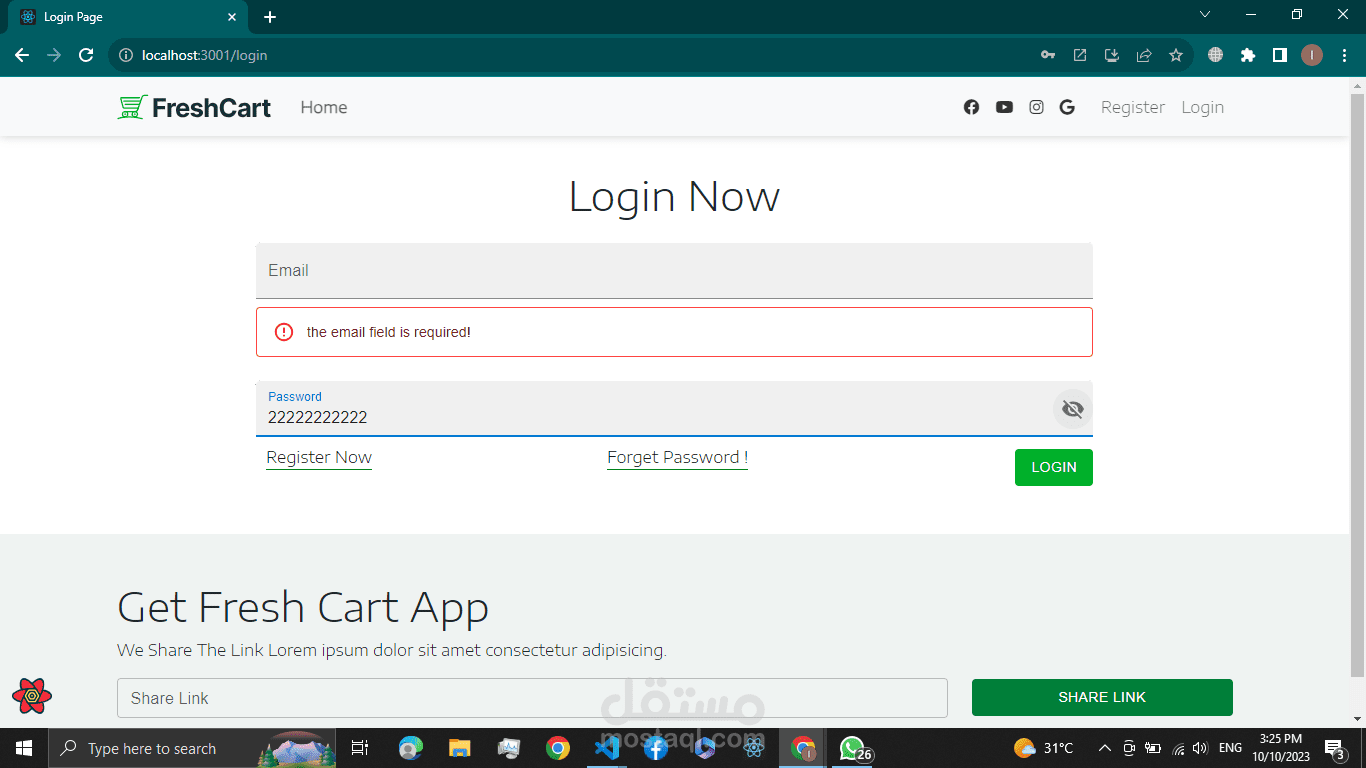Image resolution: width=1366 pixels, height=768 pixels.
Task: Open the YouTube icon in navbar
Action: tap(1004, 107)
